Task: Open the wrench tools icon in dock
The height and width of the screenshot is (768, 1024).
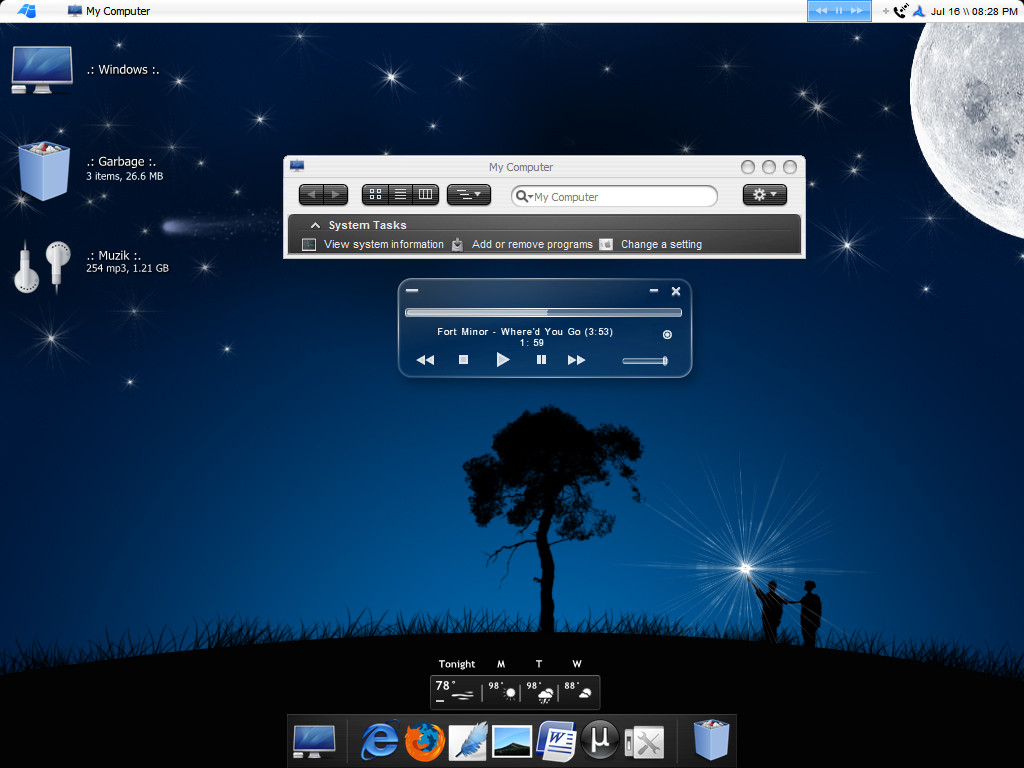Action: pyautogui.click(x=645, y=742)
